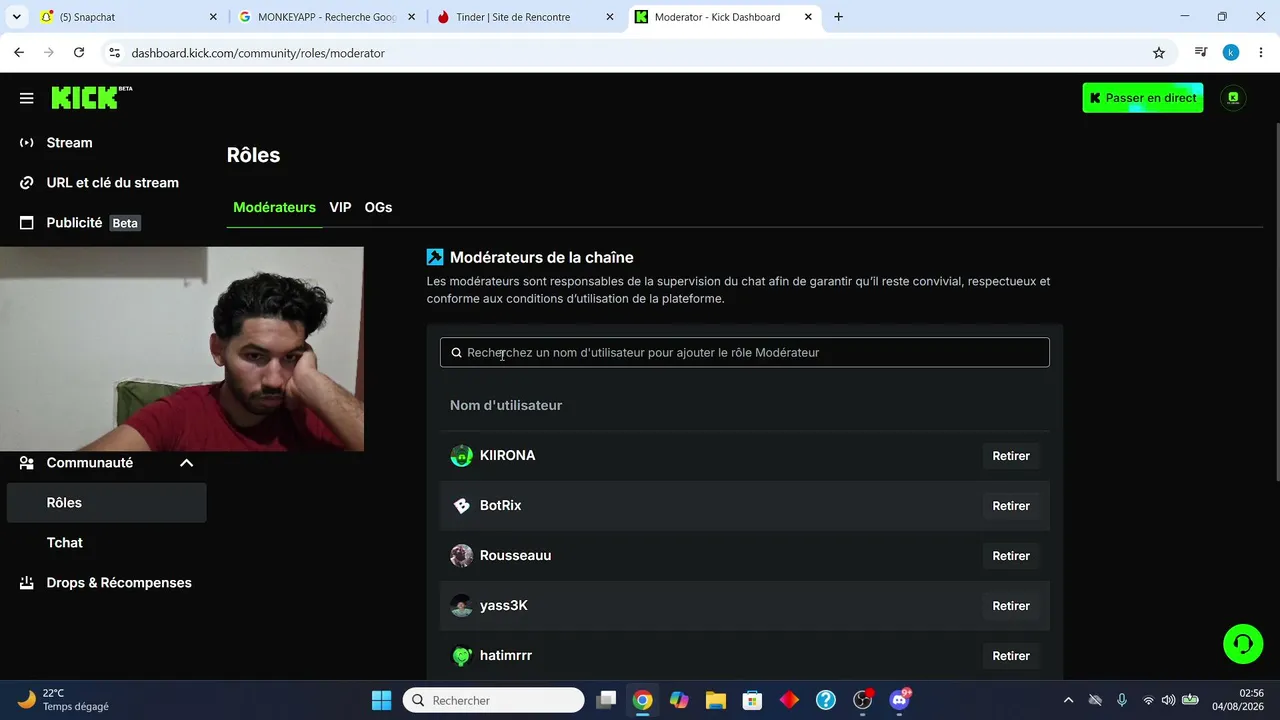Remove BotRix as moderator
Viewport: 1280px width, 720px height.
[1011, 506]
